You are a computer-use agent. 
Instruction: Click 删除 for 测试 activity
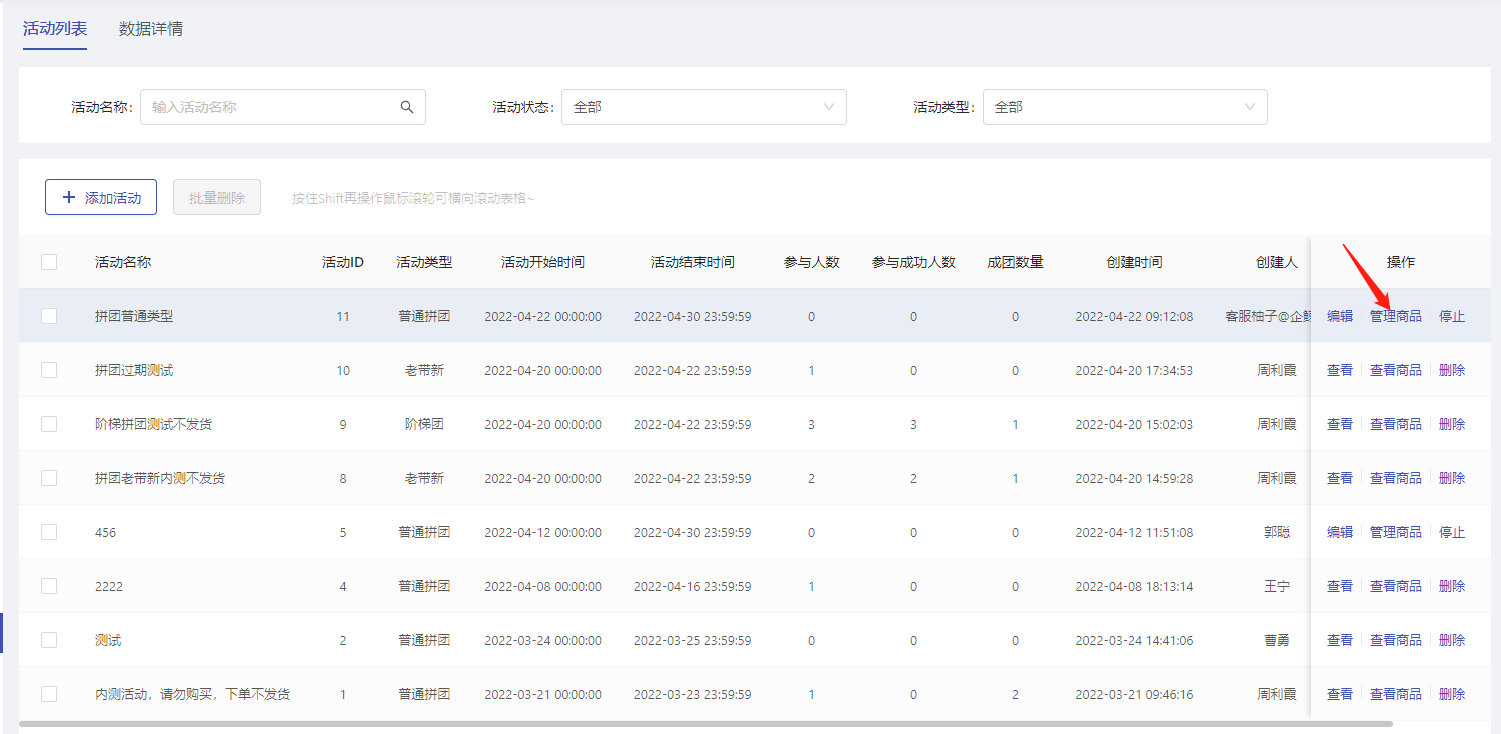(1452, 640)
